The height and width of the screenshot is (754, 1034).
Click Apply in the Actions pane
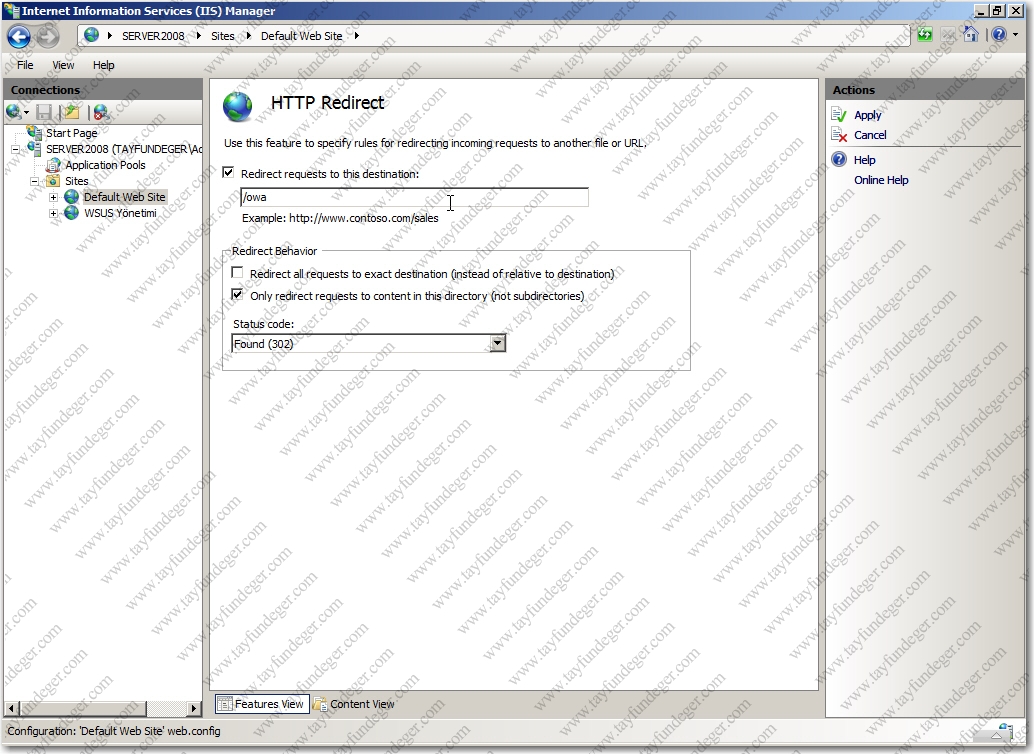pos(867,115)
